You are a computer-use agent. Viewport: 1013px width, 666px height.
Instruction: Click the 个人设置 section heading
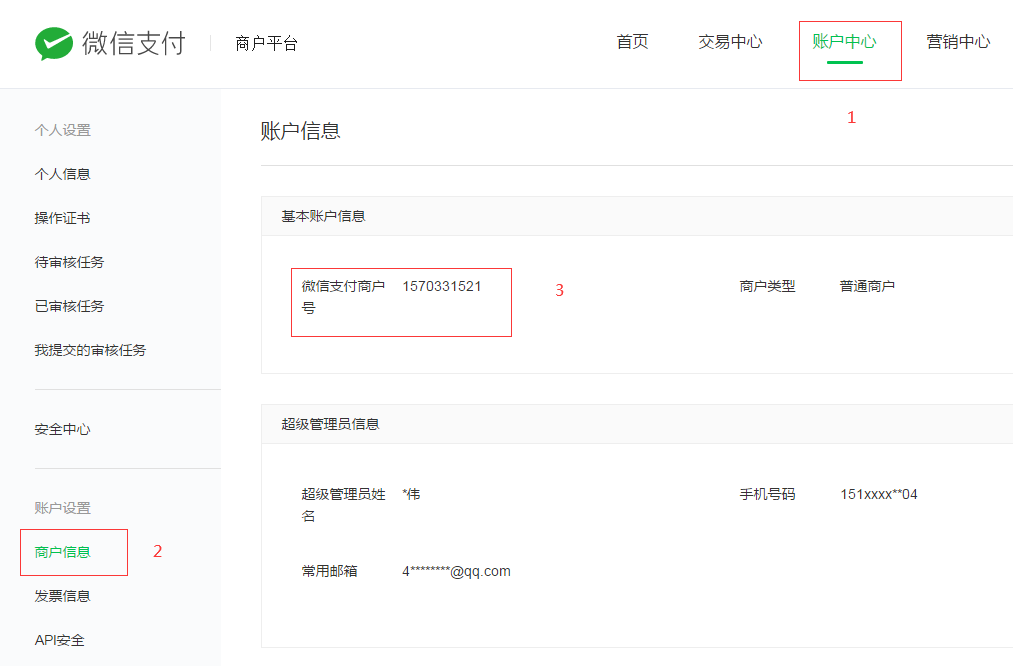coord(63,130)
